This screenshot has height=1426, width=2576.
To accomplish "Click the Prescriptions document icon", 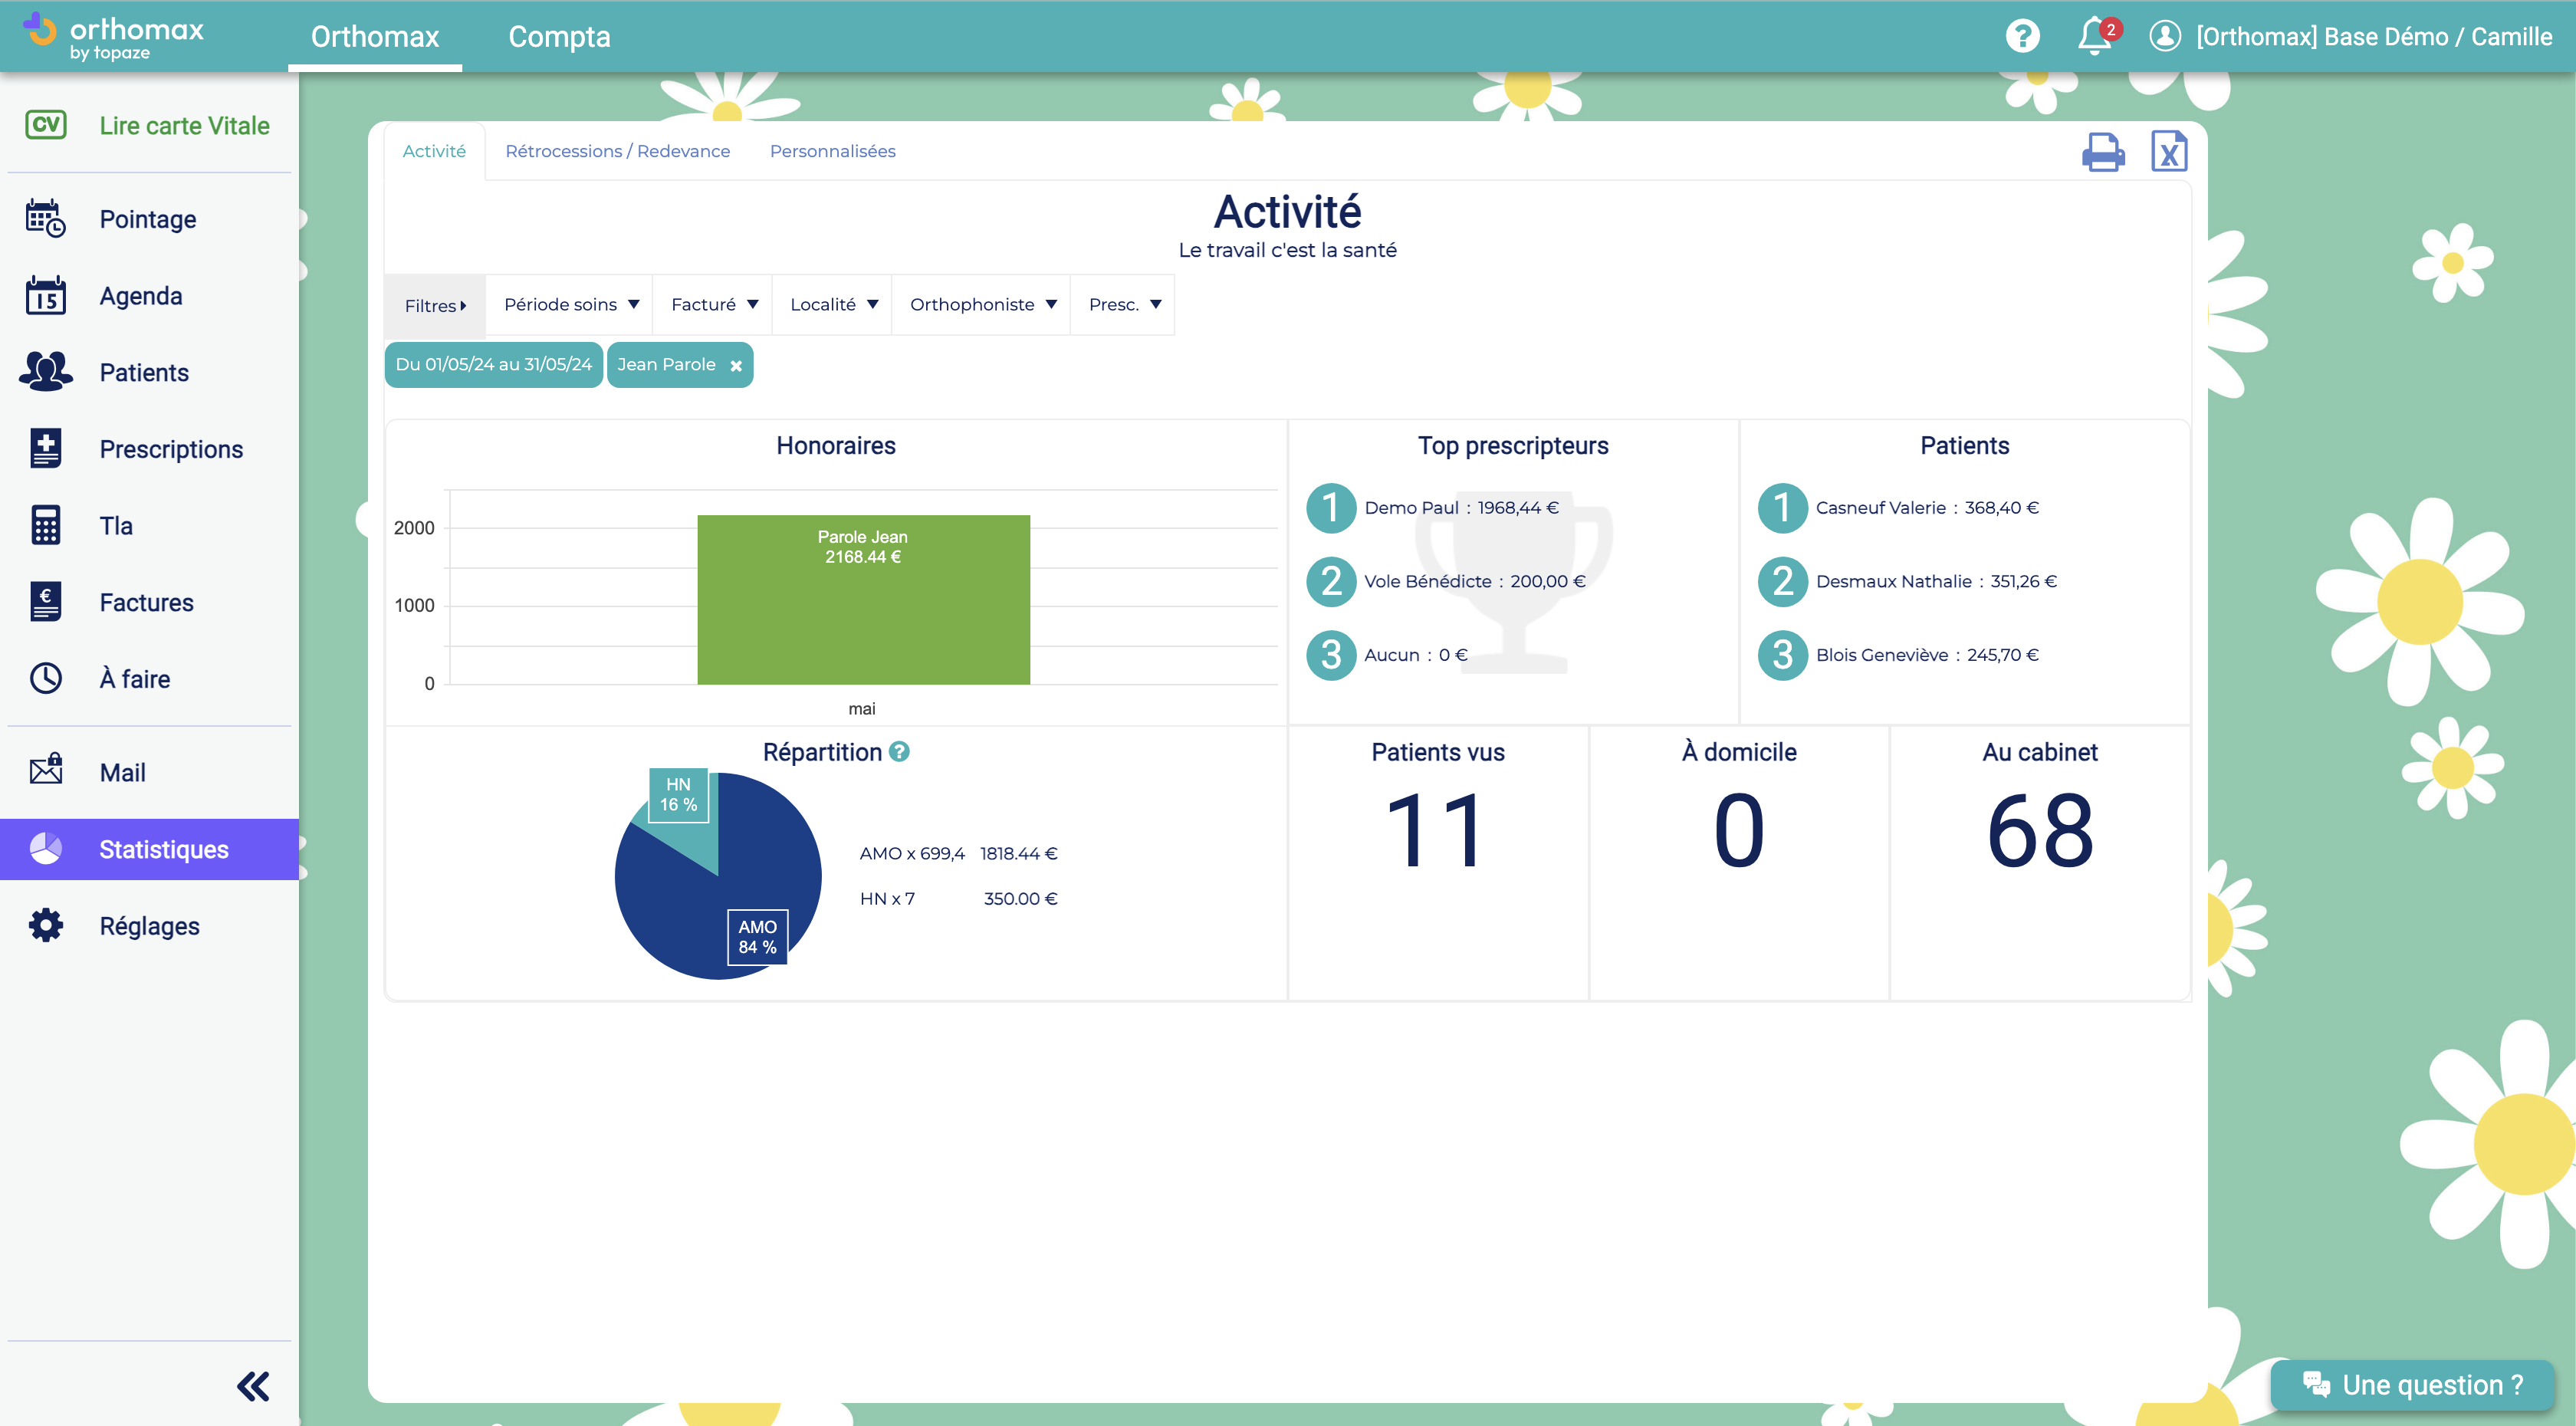I will click(x=46, y=449).
